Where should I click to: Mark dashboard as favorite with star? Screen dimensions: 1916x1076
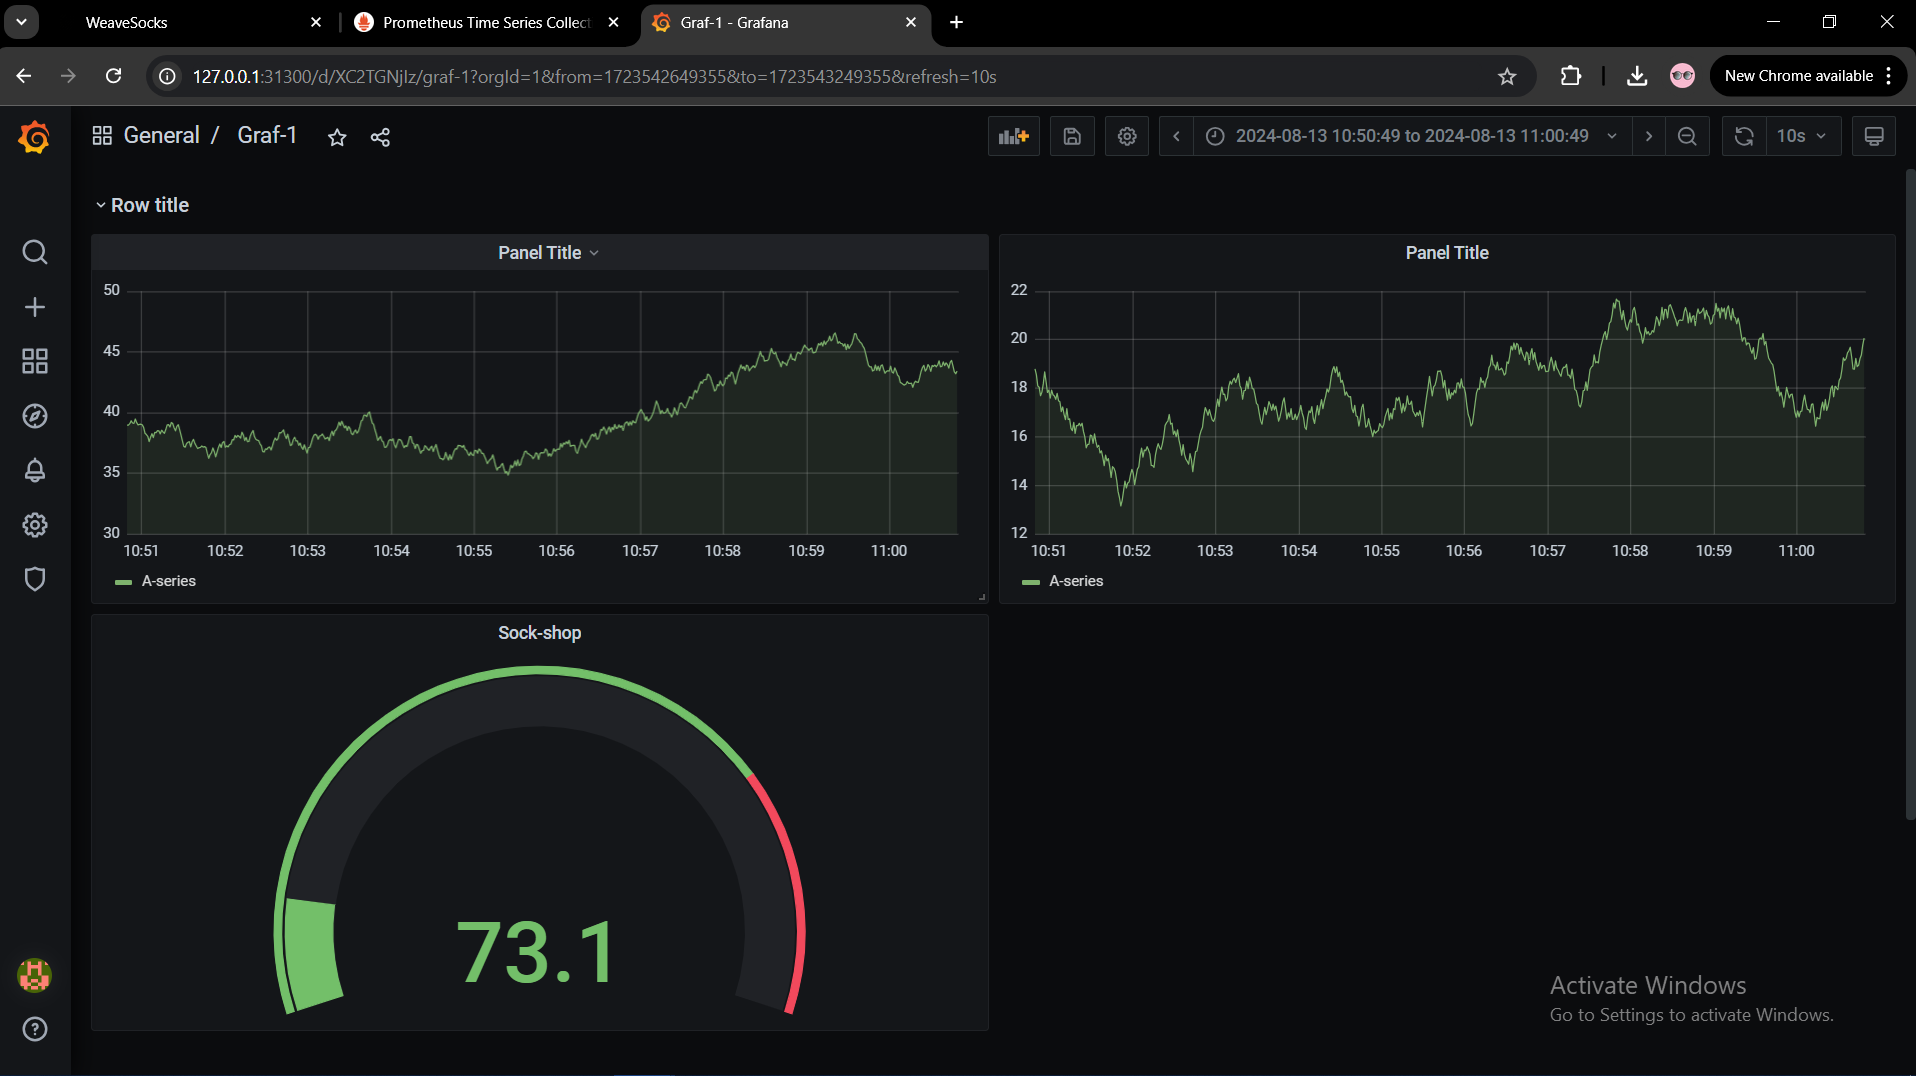pos(337,137)
